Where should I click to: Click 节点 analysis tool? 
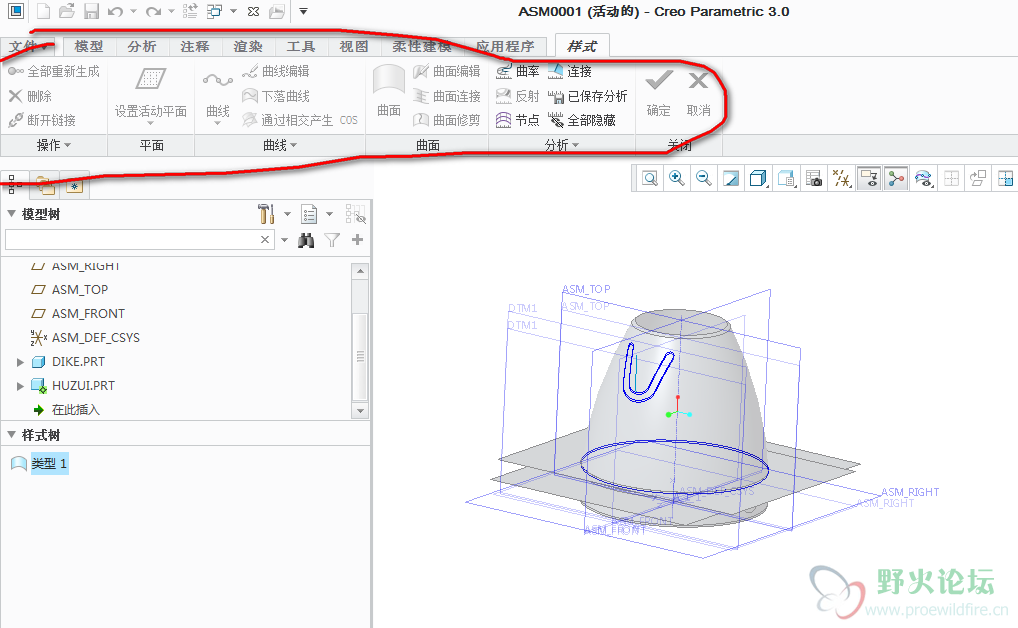(x=517, y=120)
